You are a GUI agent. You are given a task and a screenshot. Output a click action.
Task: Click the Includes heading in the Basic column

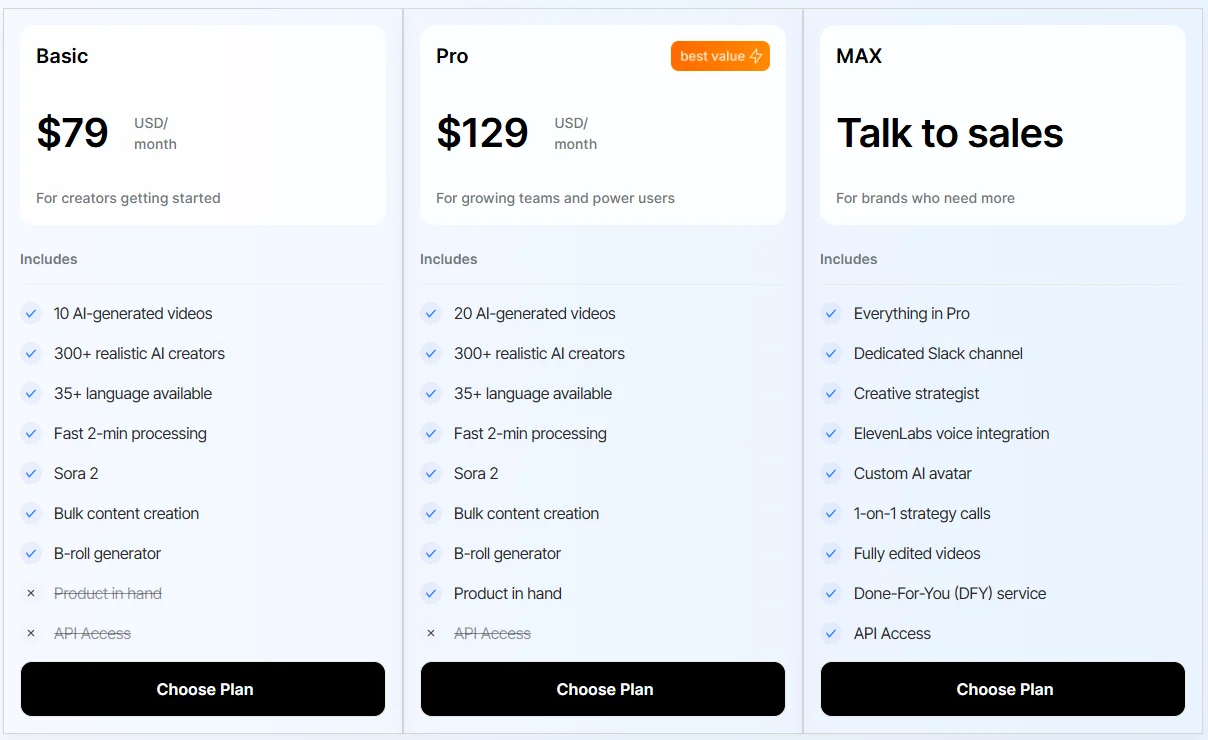[x=48, y=259]
